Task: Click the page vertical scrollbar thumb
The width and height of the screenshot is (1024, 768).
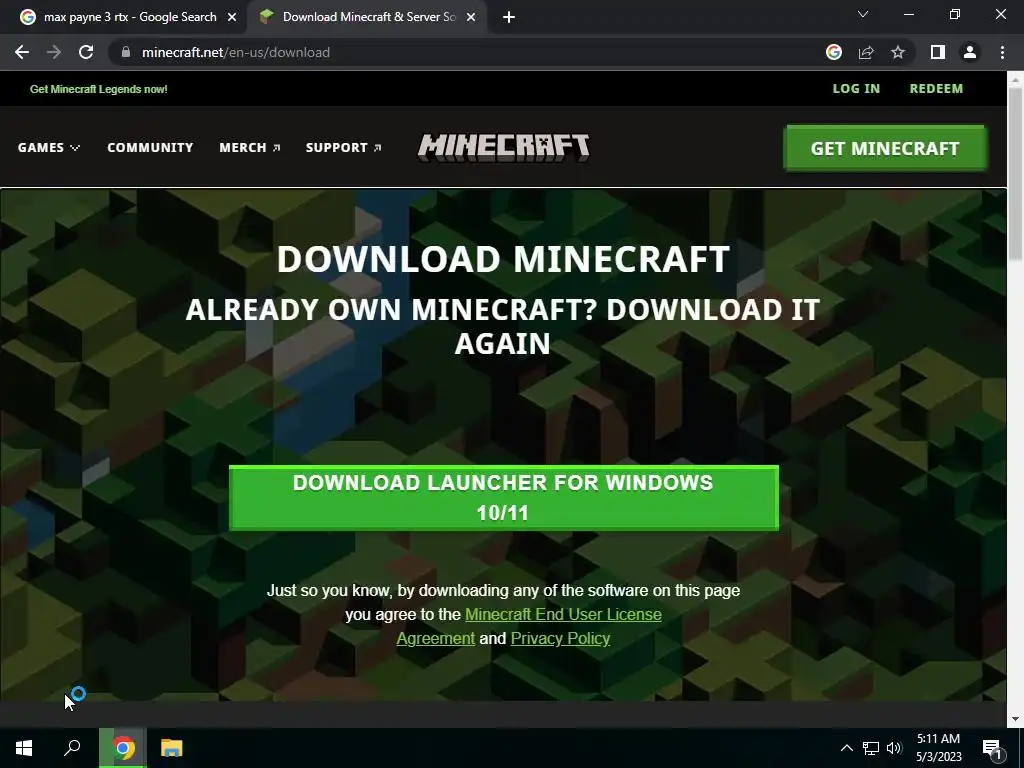Action: coord(1015,175)
